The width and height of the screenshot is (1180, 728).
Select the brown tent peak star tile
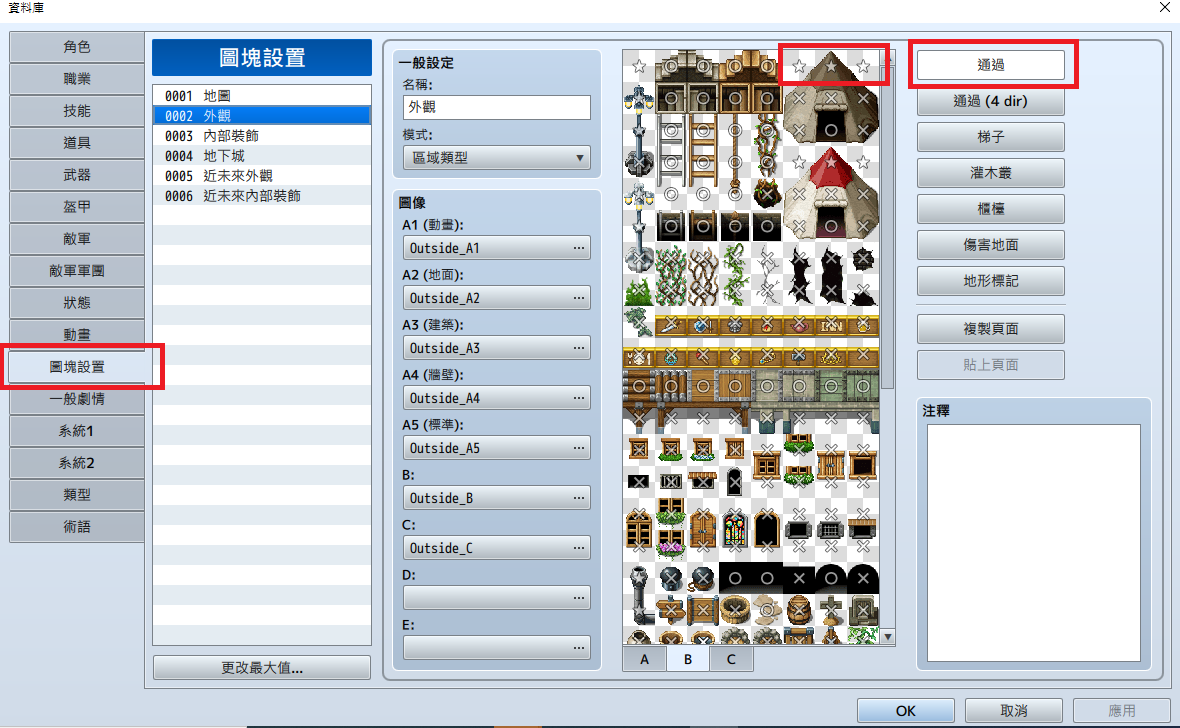831,66
